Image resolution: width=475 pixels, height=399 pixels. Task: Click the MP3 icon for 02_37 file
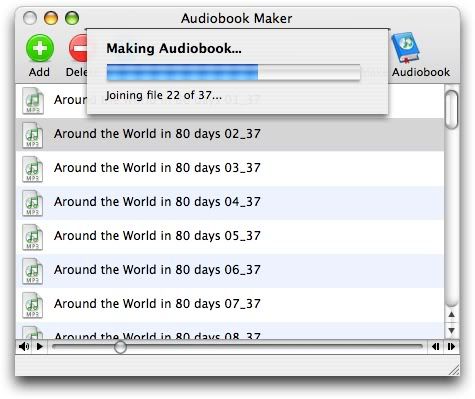pos(33,135)
